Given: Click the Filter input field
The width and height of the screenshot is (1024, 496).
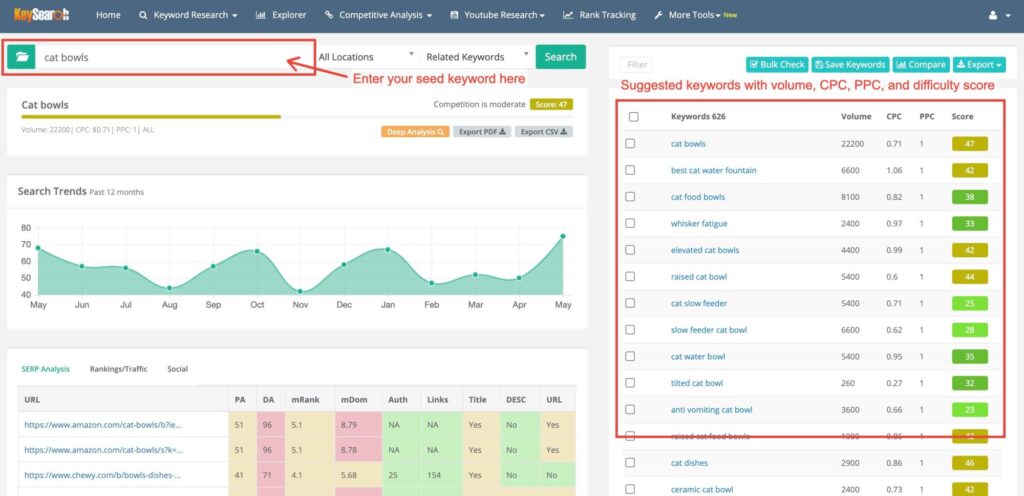Looking at the screenshot, I should tap(640, 65).
